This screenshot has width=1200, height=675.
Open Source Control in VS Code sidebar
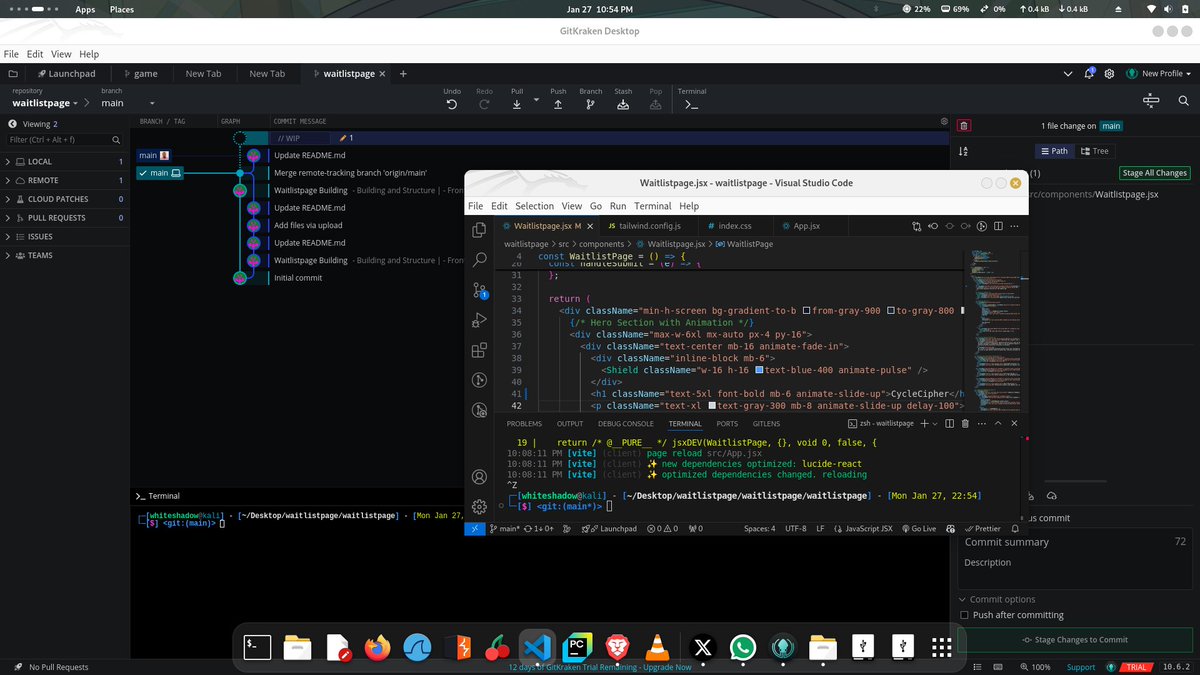[480, 290]
